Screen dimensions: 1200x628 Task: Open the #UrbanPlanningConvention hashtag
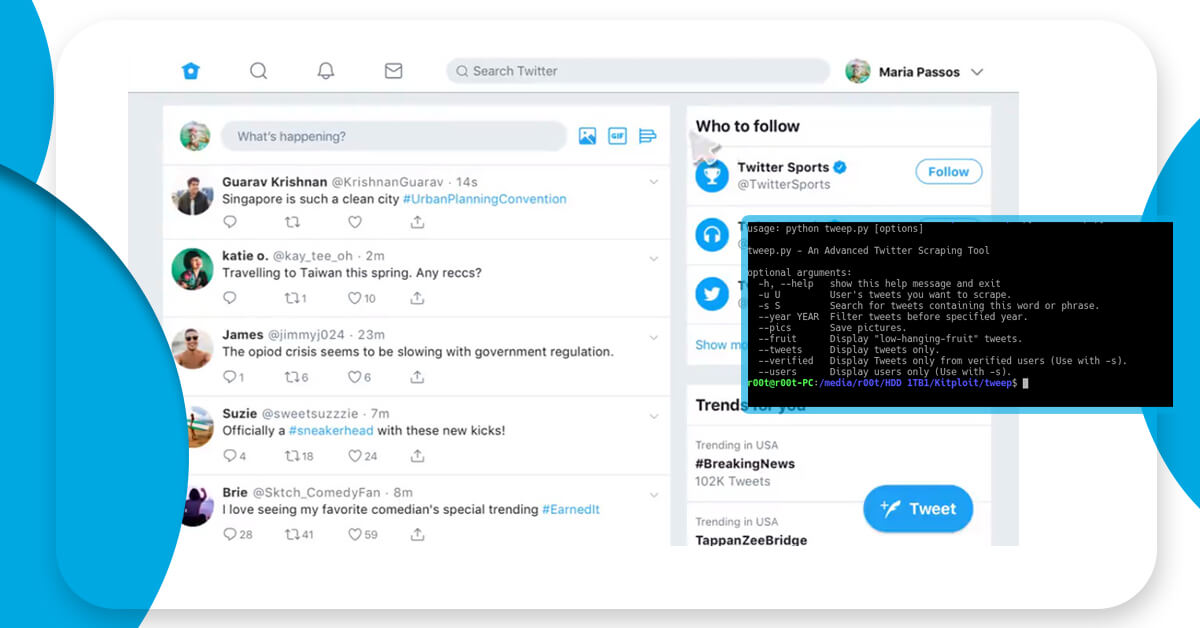(485, 199)
